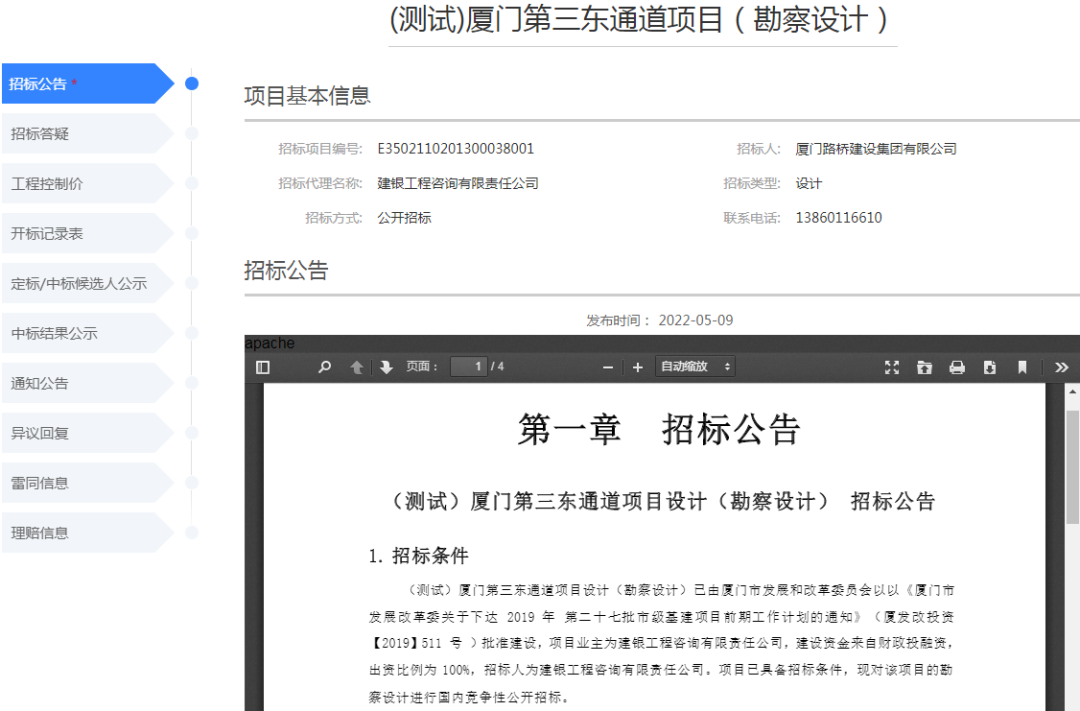Click the page number input field
Screen dimensions: 1080x711
(x=469, y=367)
